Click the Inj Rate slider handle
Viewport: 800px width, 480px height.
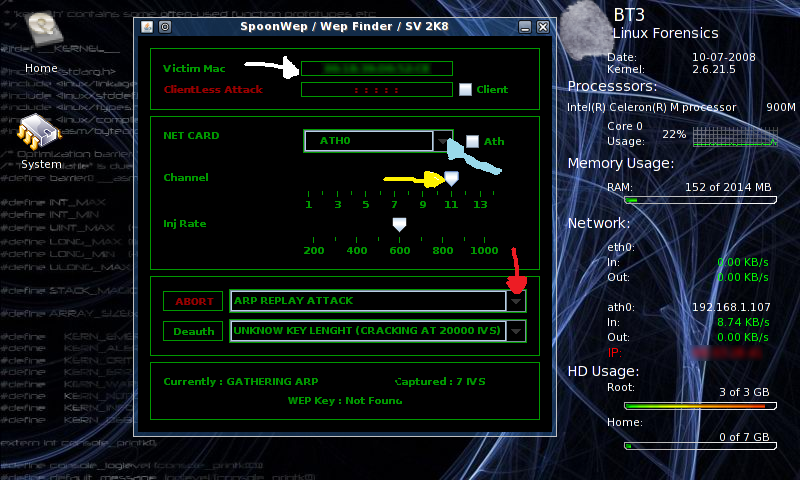coord(399,224)
